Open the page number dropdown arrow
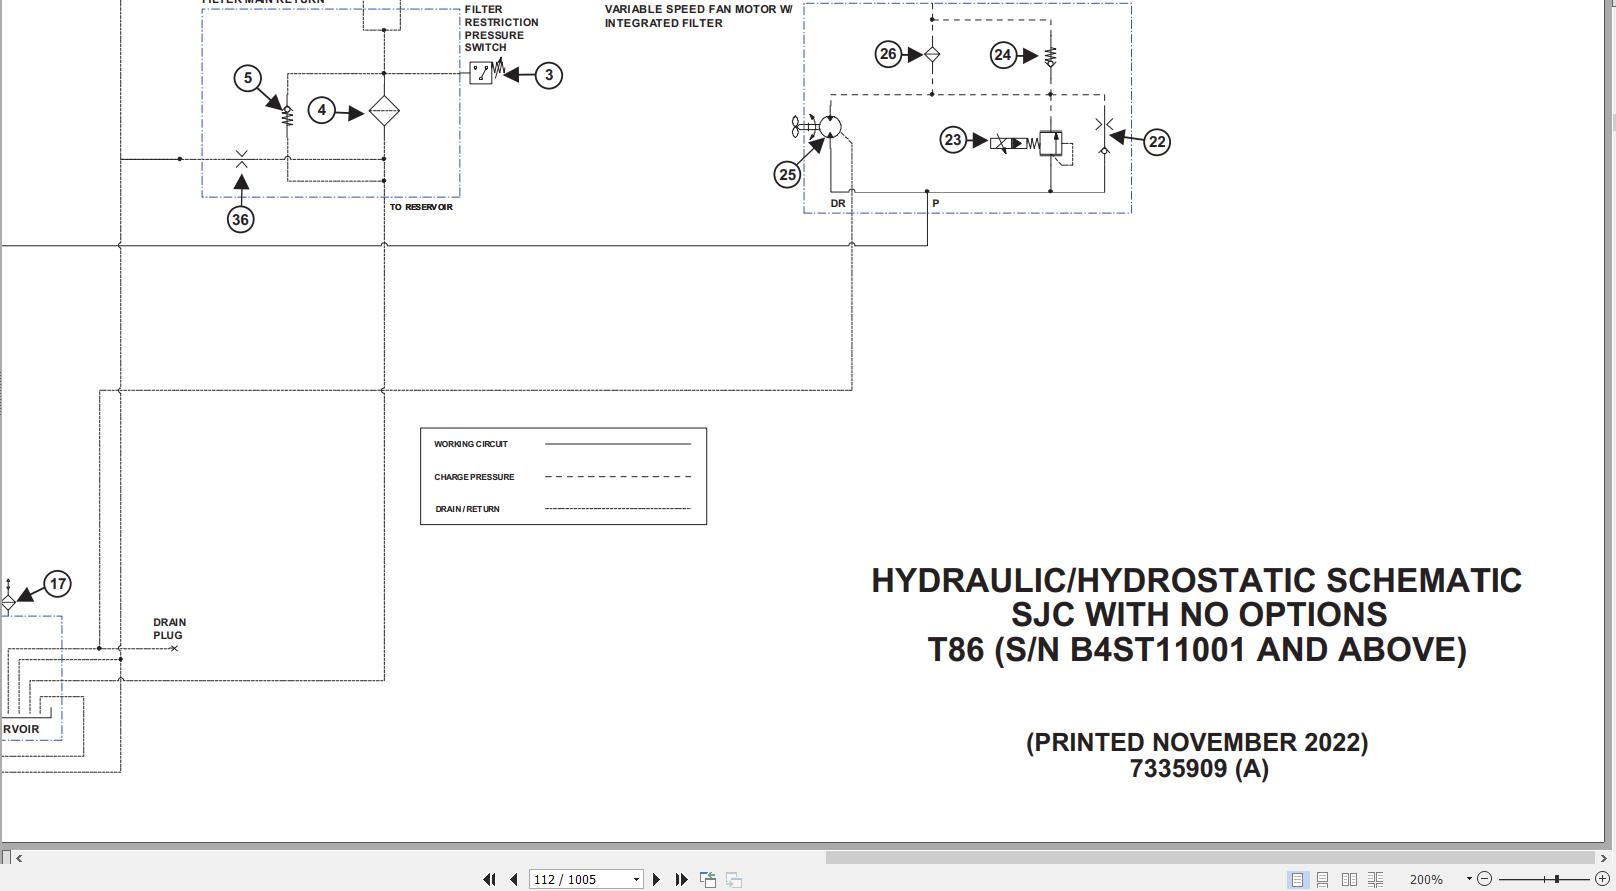 click(x=636, y=879)
